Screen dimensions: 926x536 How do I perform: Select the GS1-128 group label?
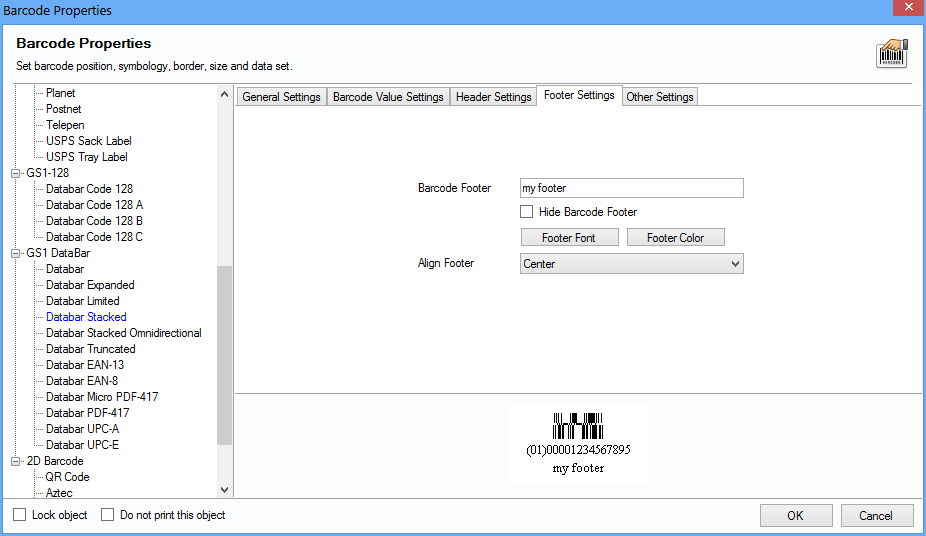47,173
